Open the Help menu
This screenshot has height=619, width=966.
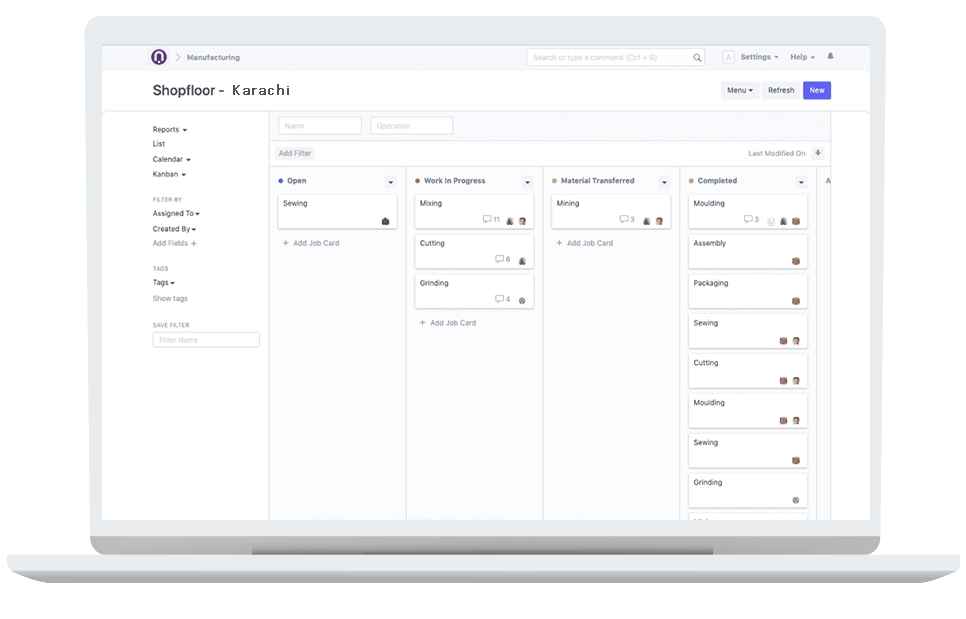click(x=802, y=57)
